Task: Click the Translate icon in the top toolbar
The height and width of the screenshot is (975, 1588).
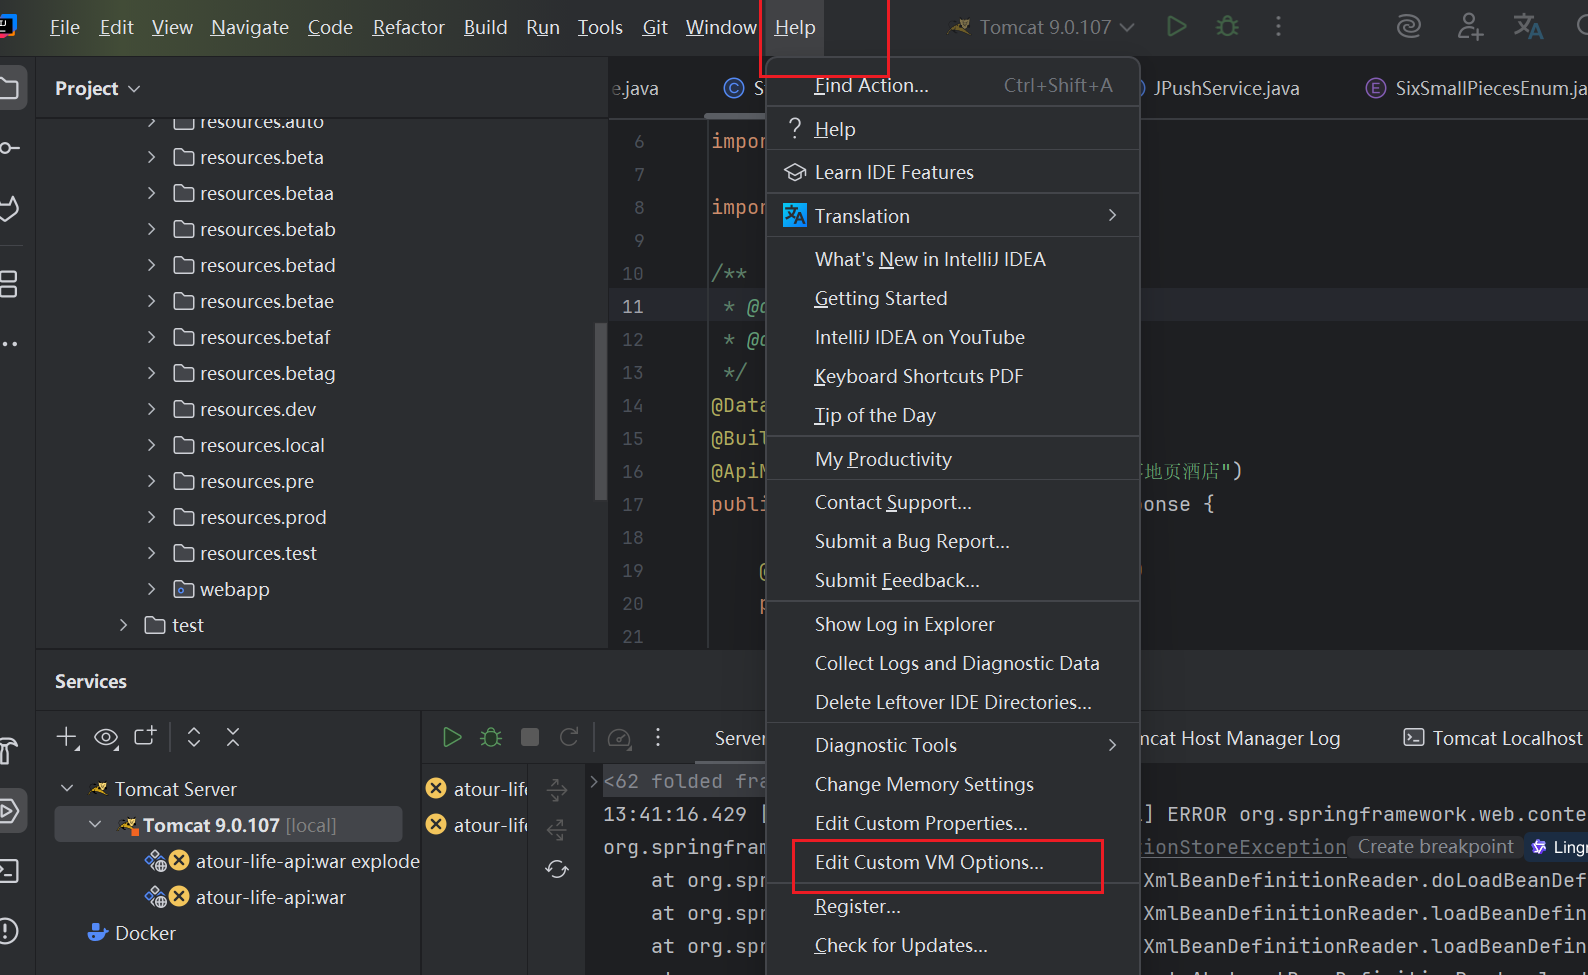Action: click(1528, 27)
